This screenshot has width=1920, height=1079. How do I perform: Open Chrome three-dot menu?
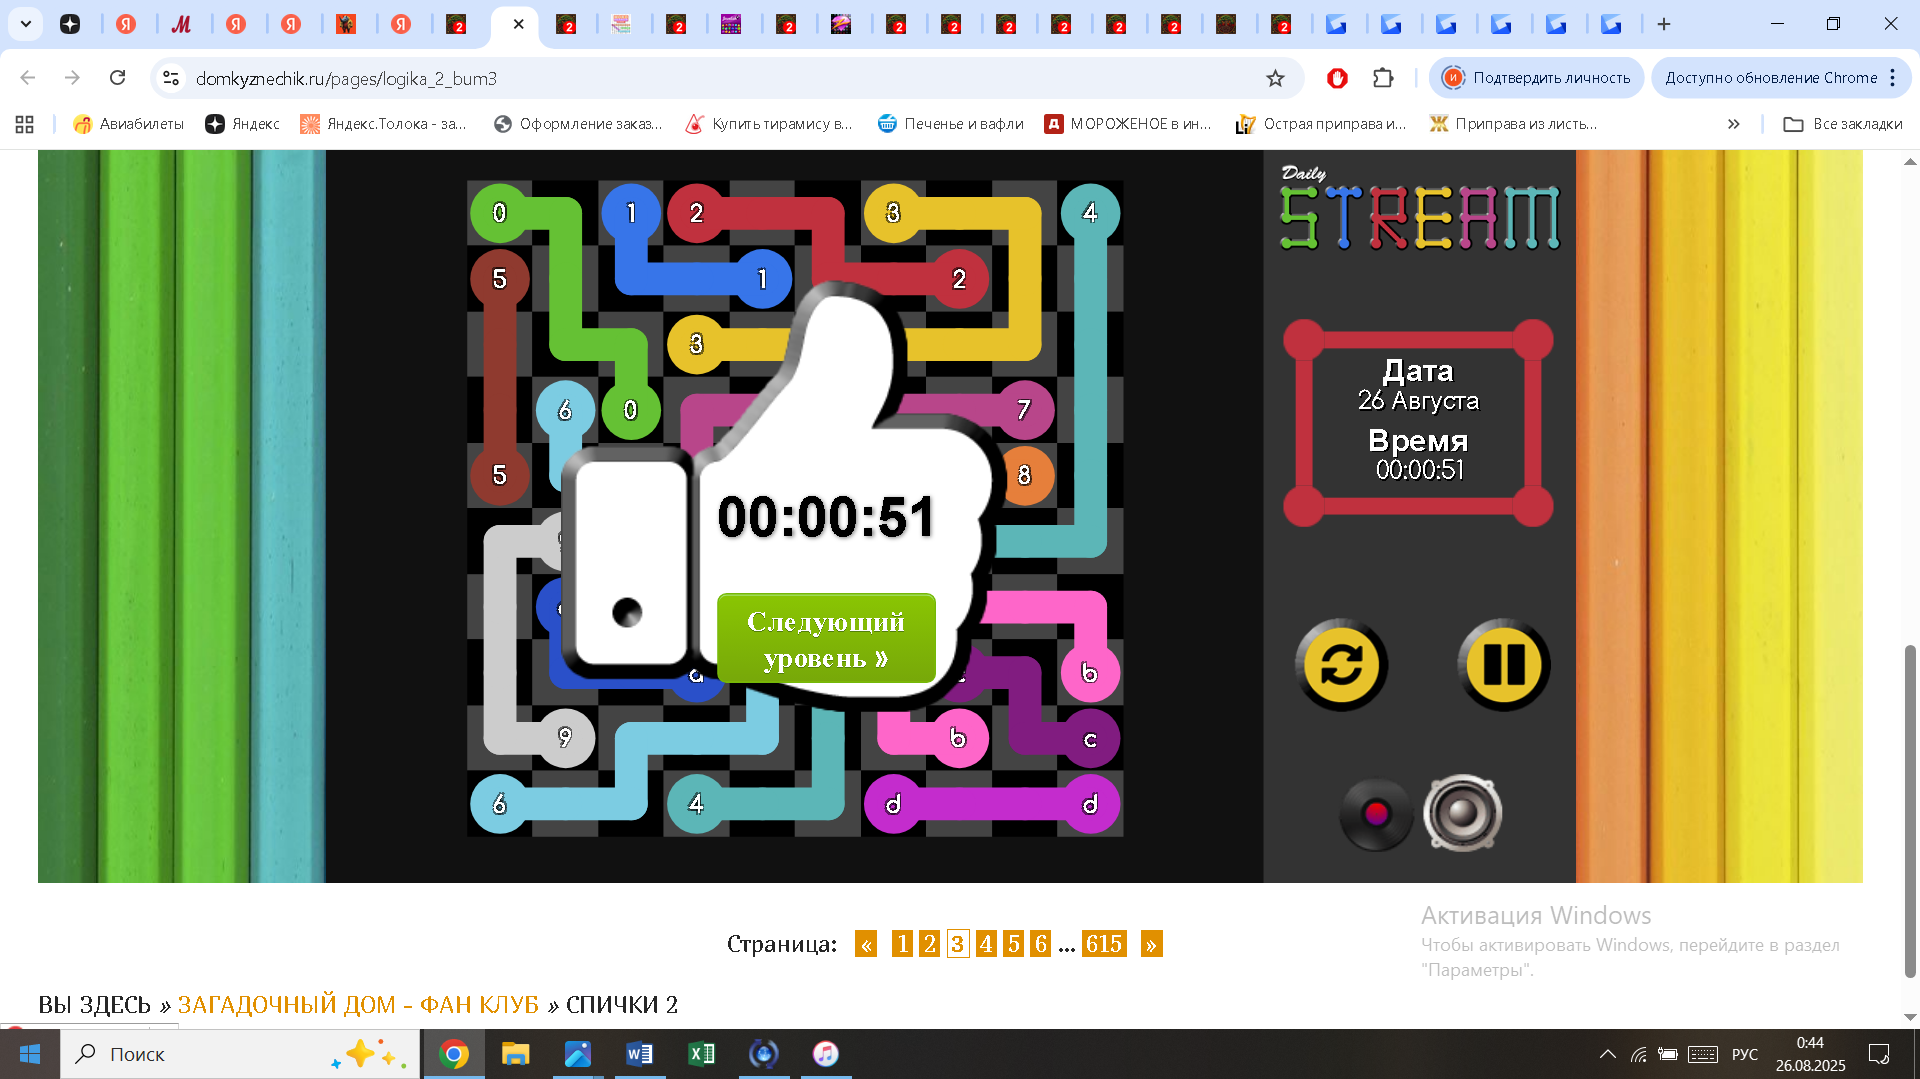coord(1893,78)
